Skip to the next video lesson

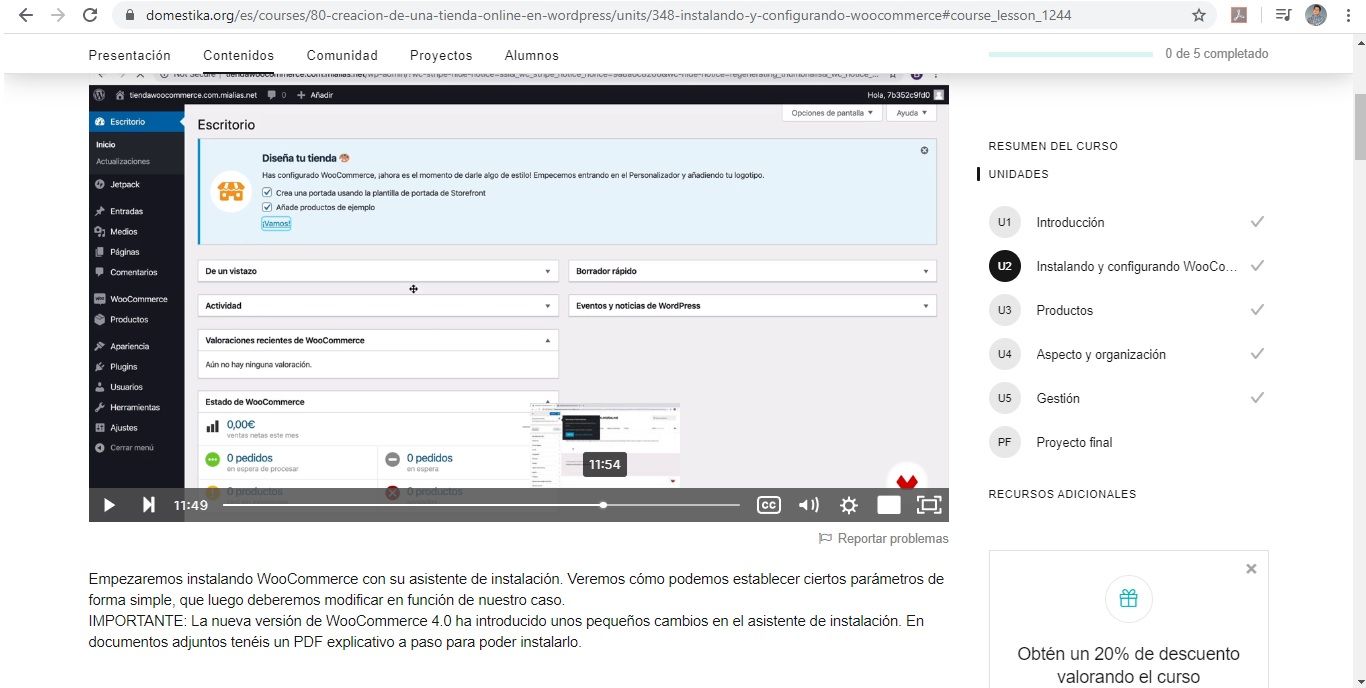coord(148,505)
